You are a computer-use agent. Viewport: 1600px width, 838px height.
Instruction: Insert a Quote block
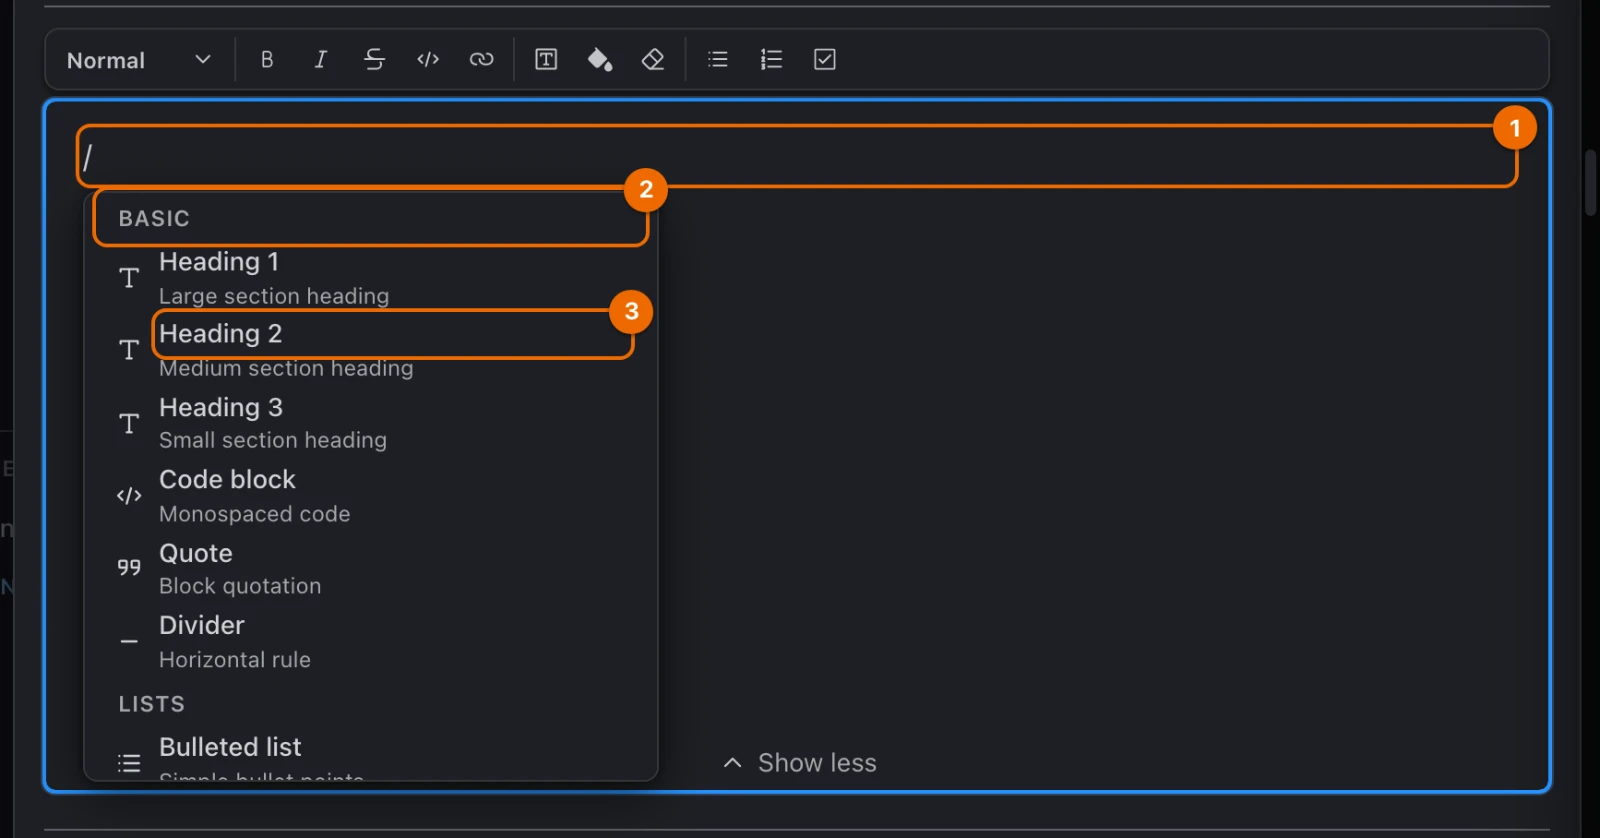[371, 569]
